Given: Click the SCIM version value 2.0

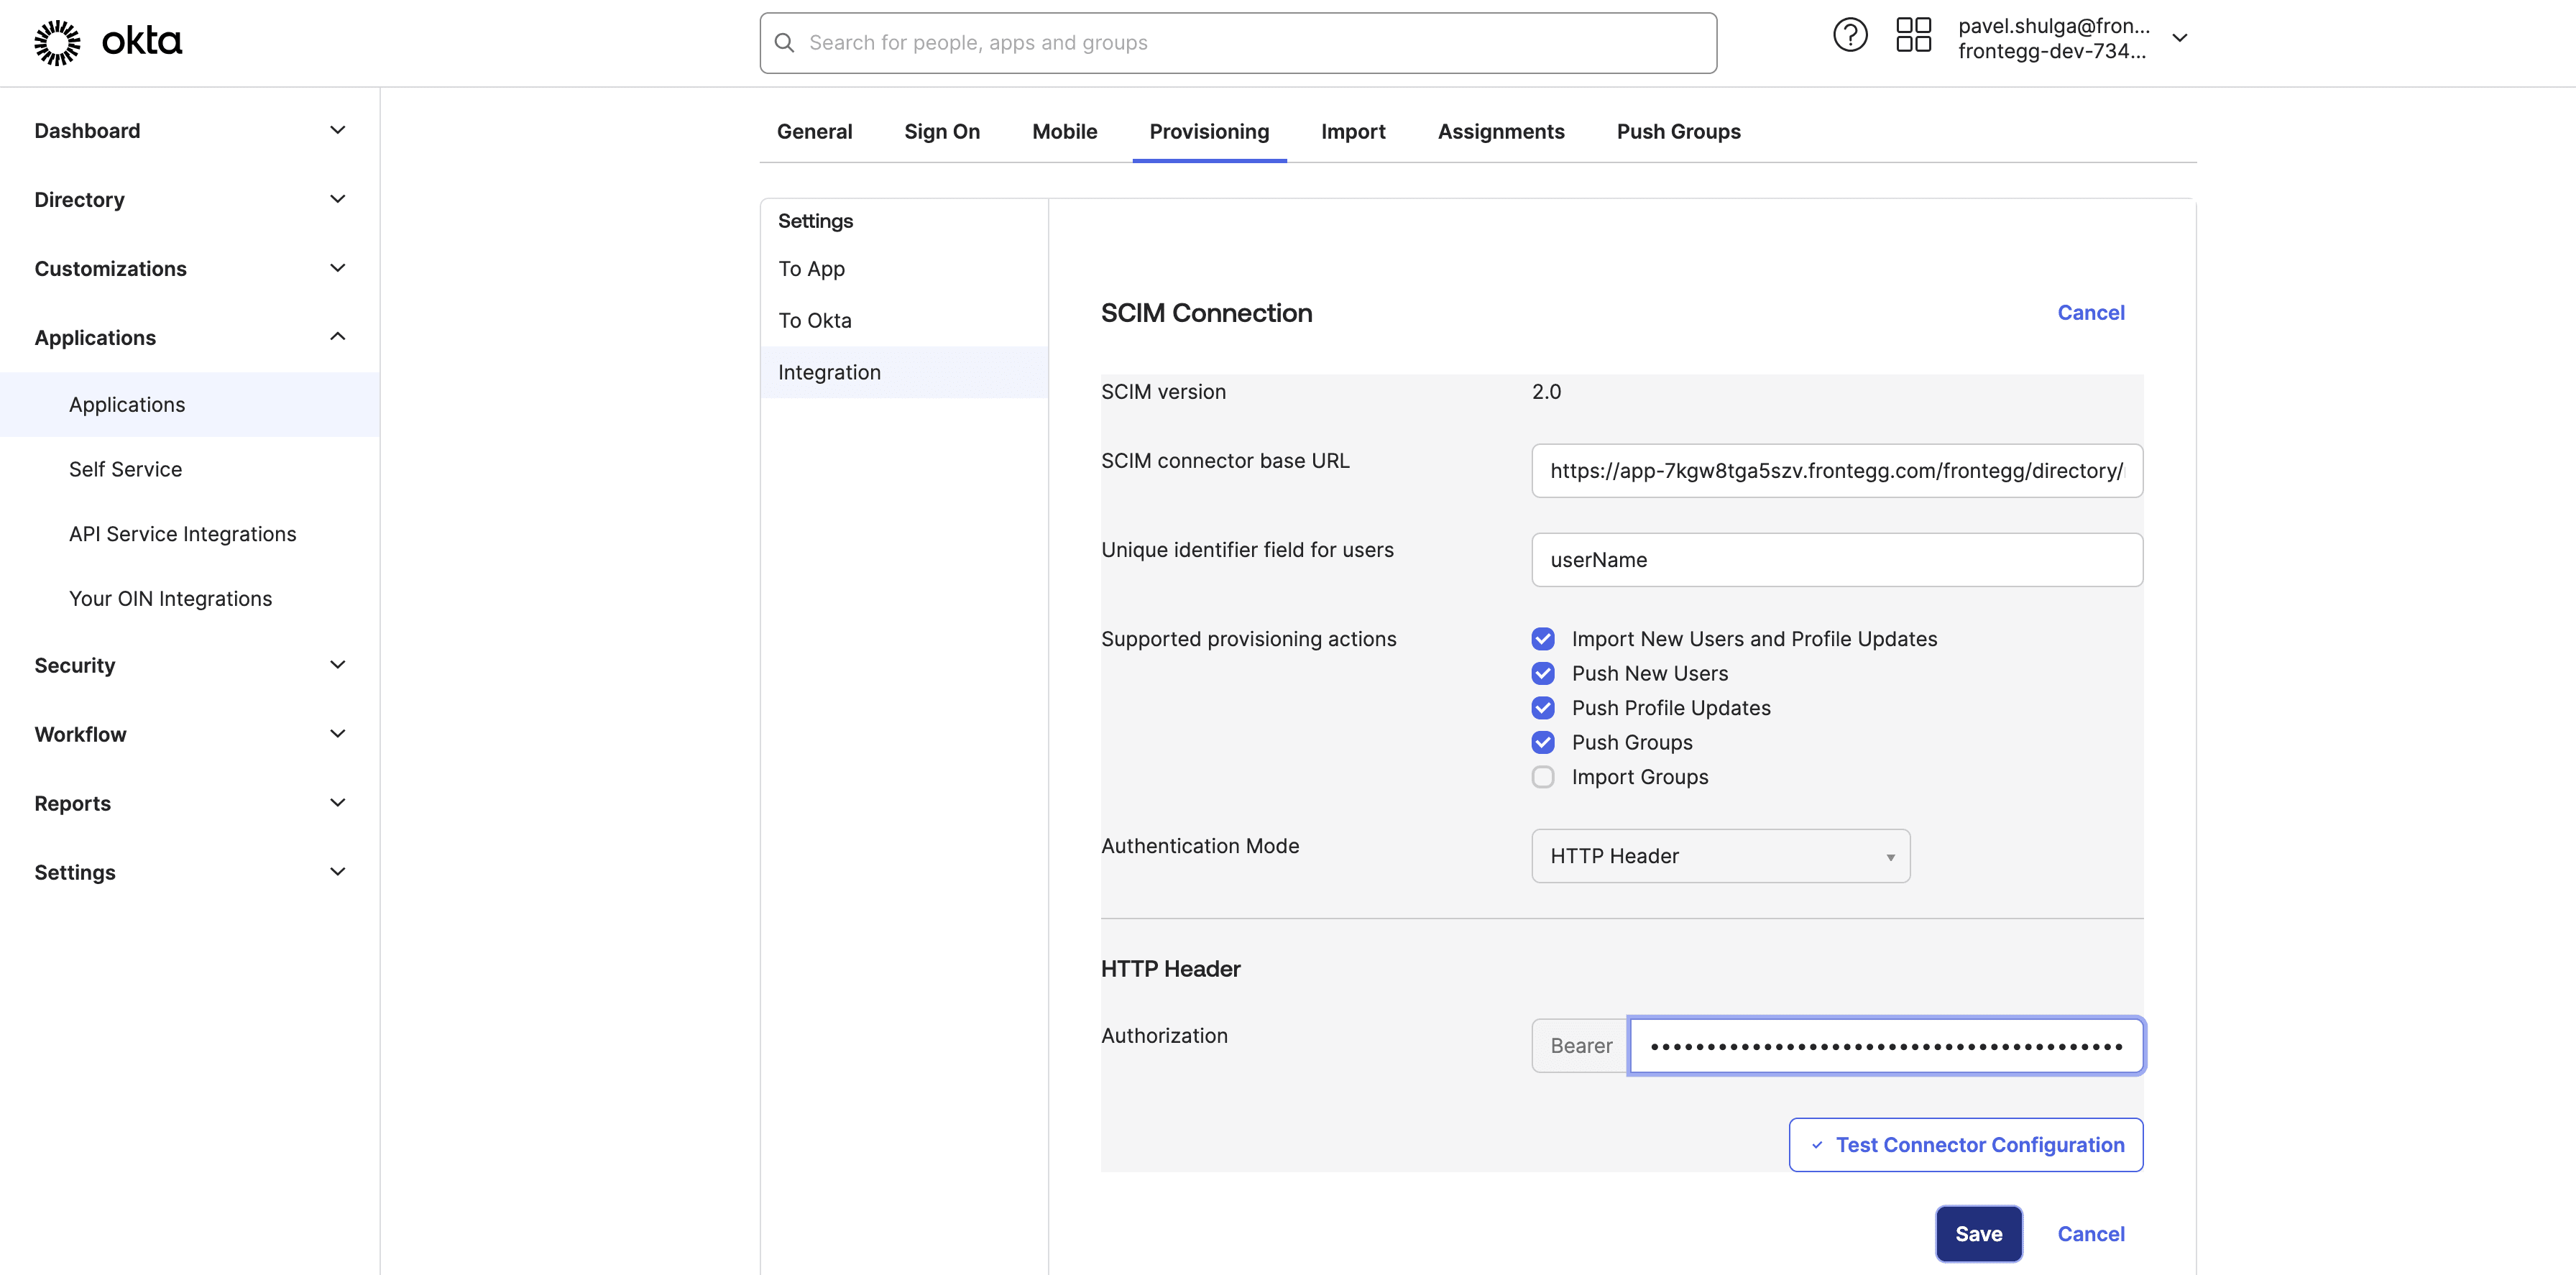Looking at the screenshot, I should [x=1546, y=392].
